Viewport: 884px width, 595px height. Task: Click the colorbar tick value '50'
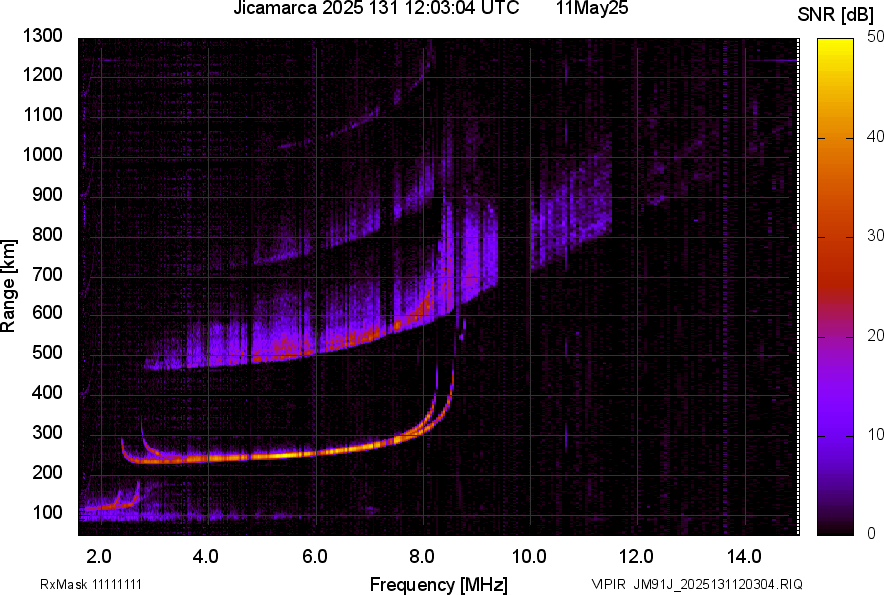coord(875,37)
